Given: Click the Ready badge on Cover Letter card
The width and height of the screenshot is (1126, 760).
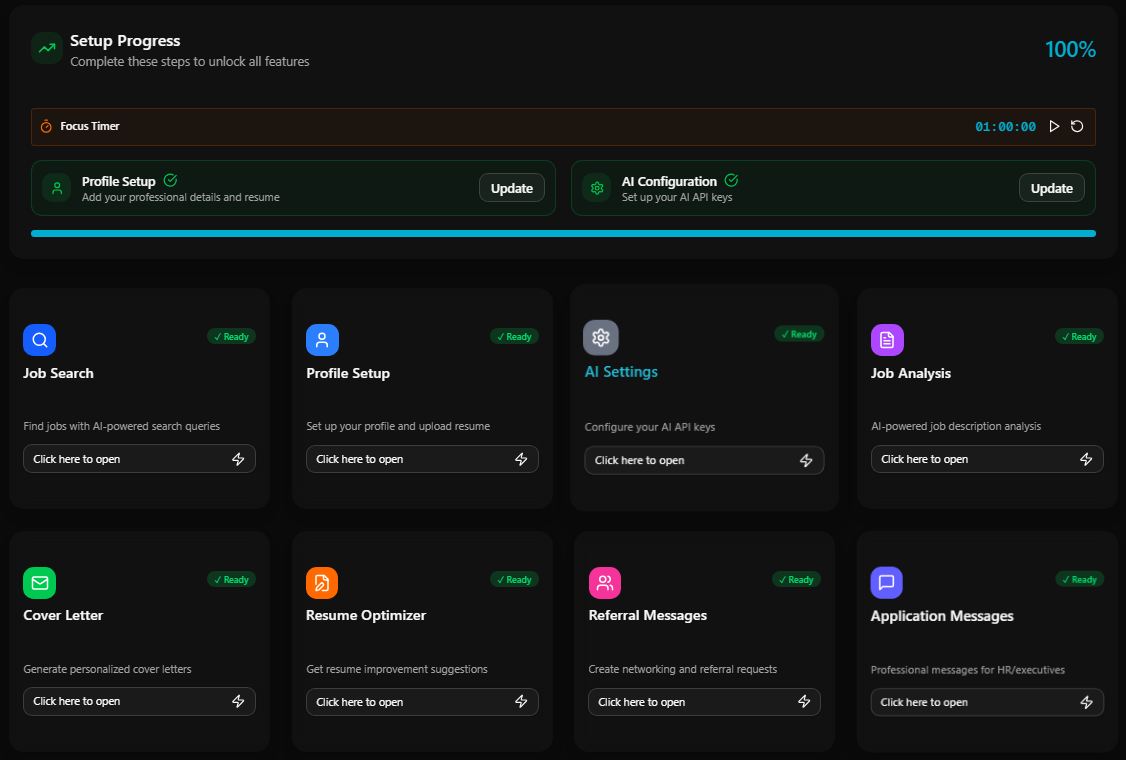Looking at the screenshot, I should 231,579.
